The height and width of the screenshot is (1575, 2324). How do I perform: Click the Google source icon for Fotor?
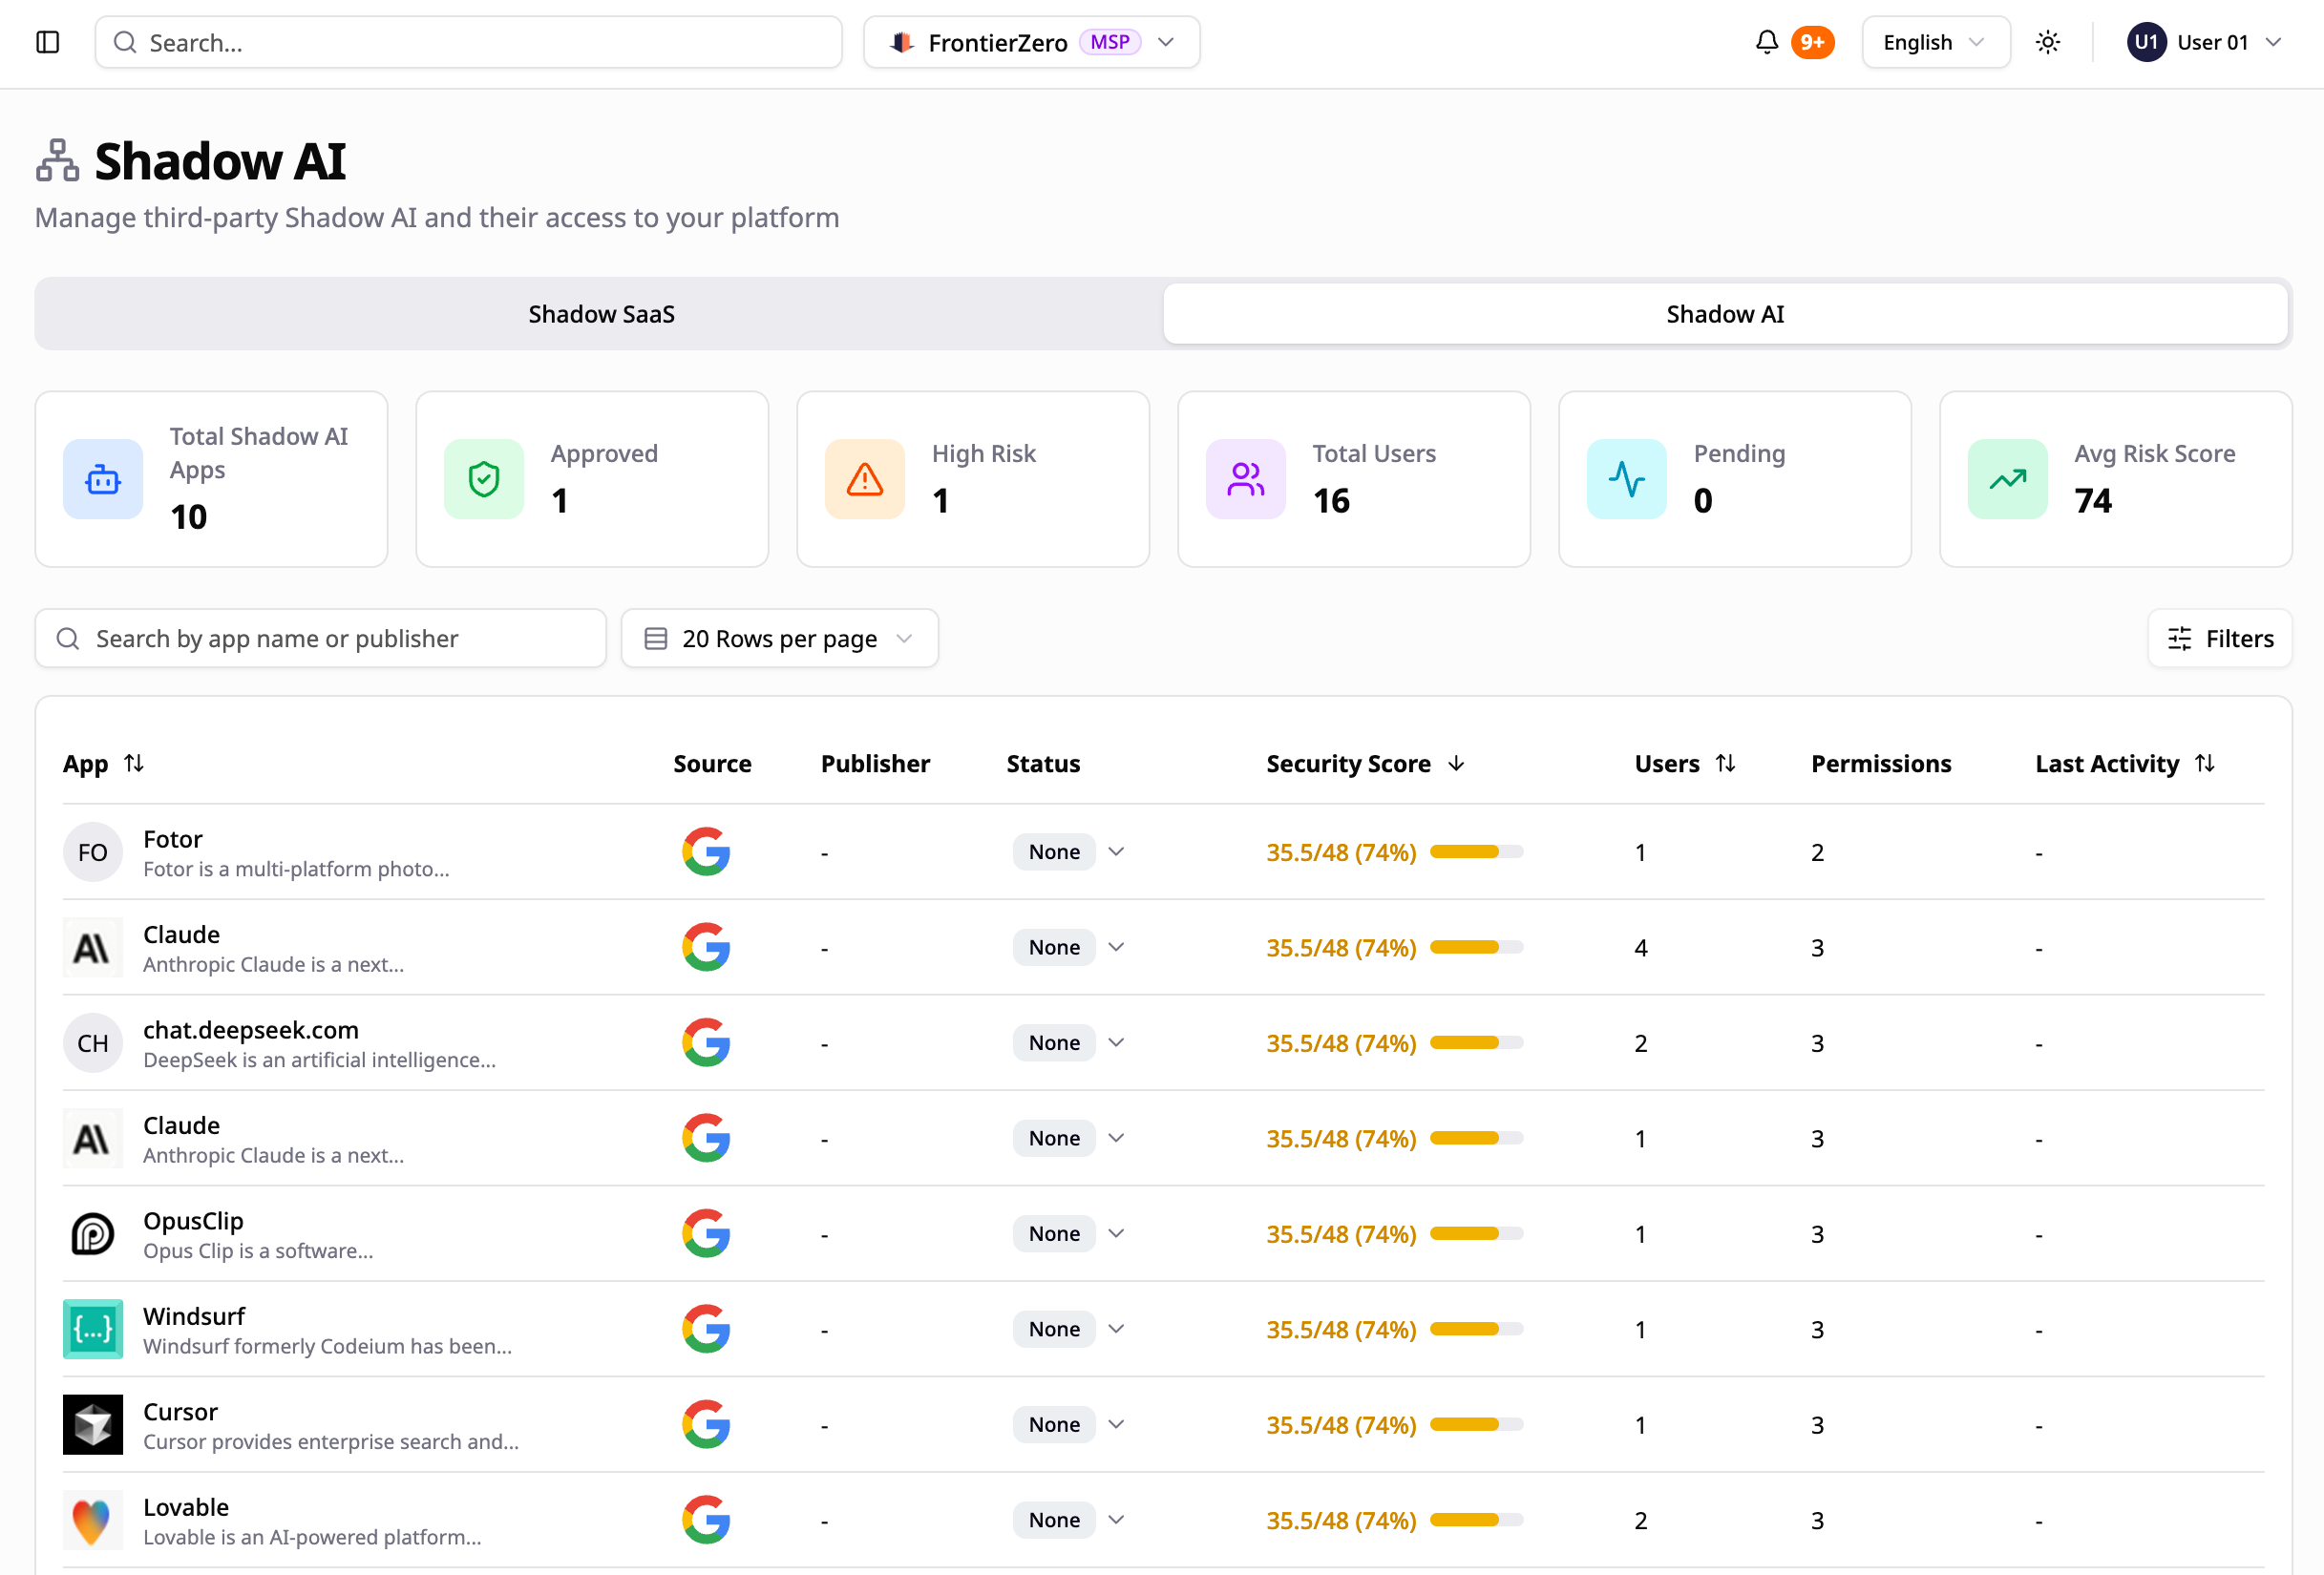point(706,852)
